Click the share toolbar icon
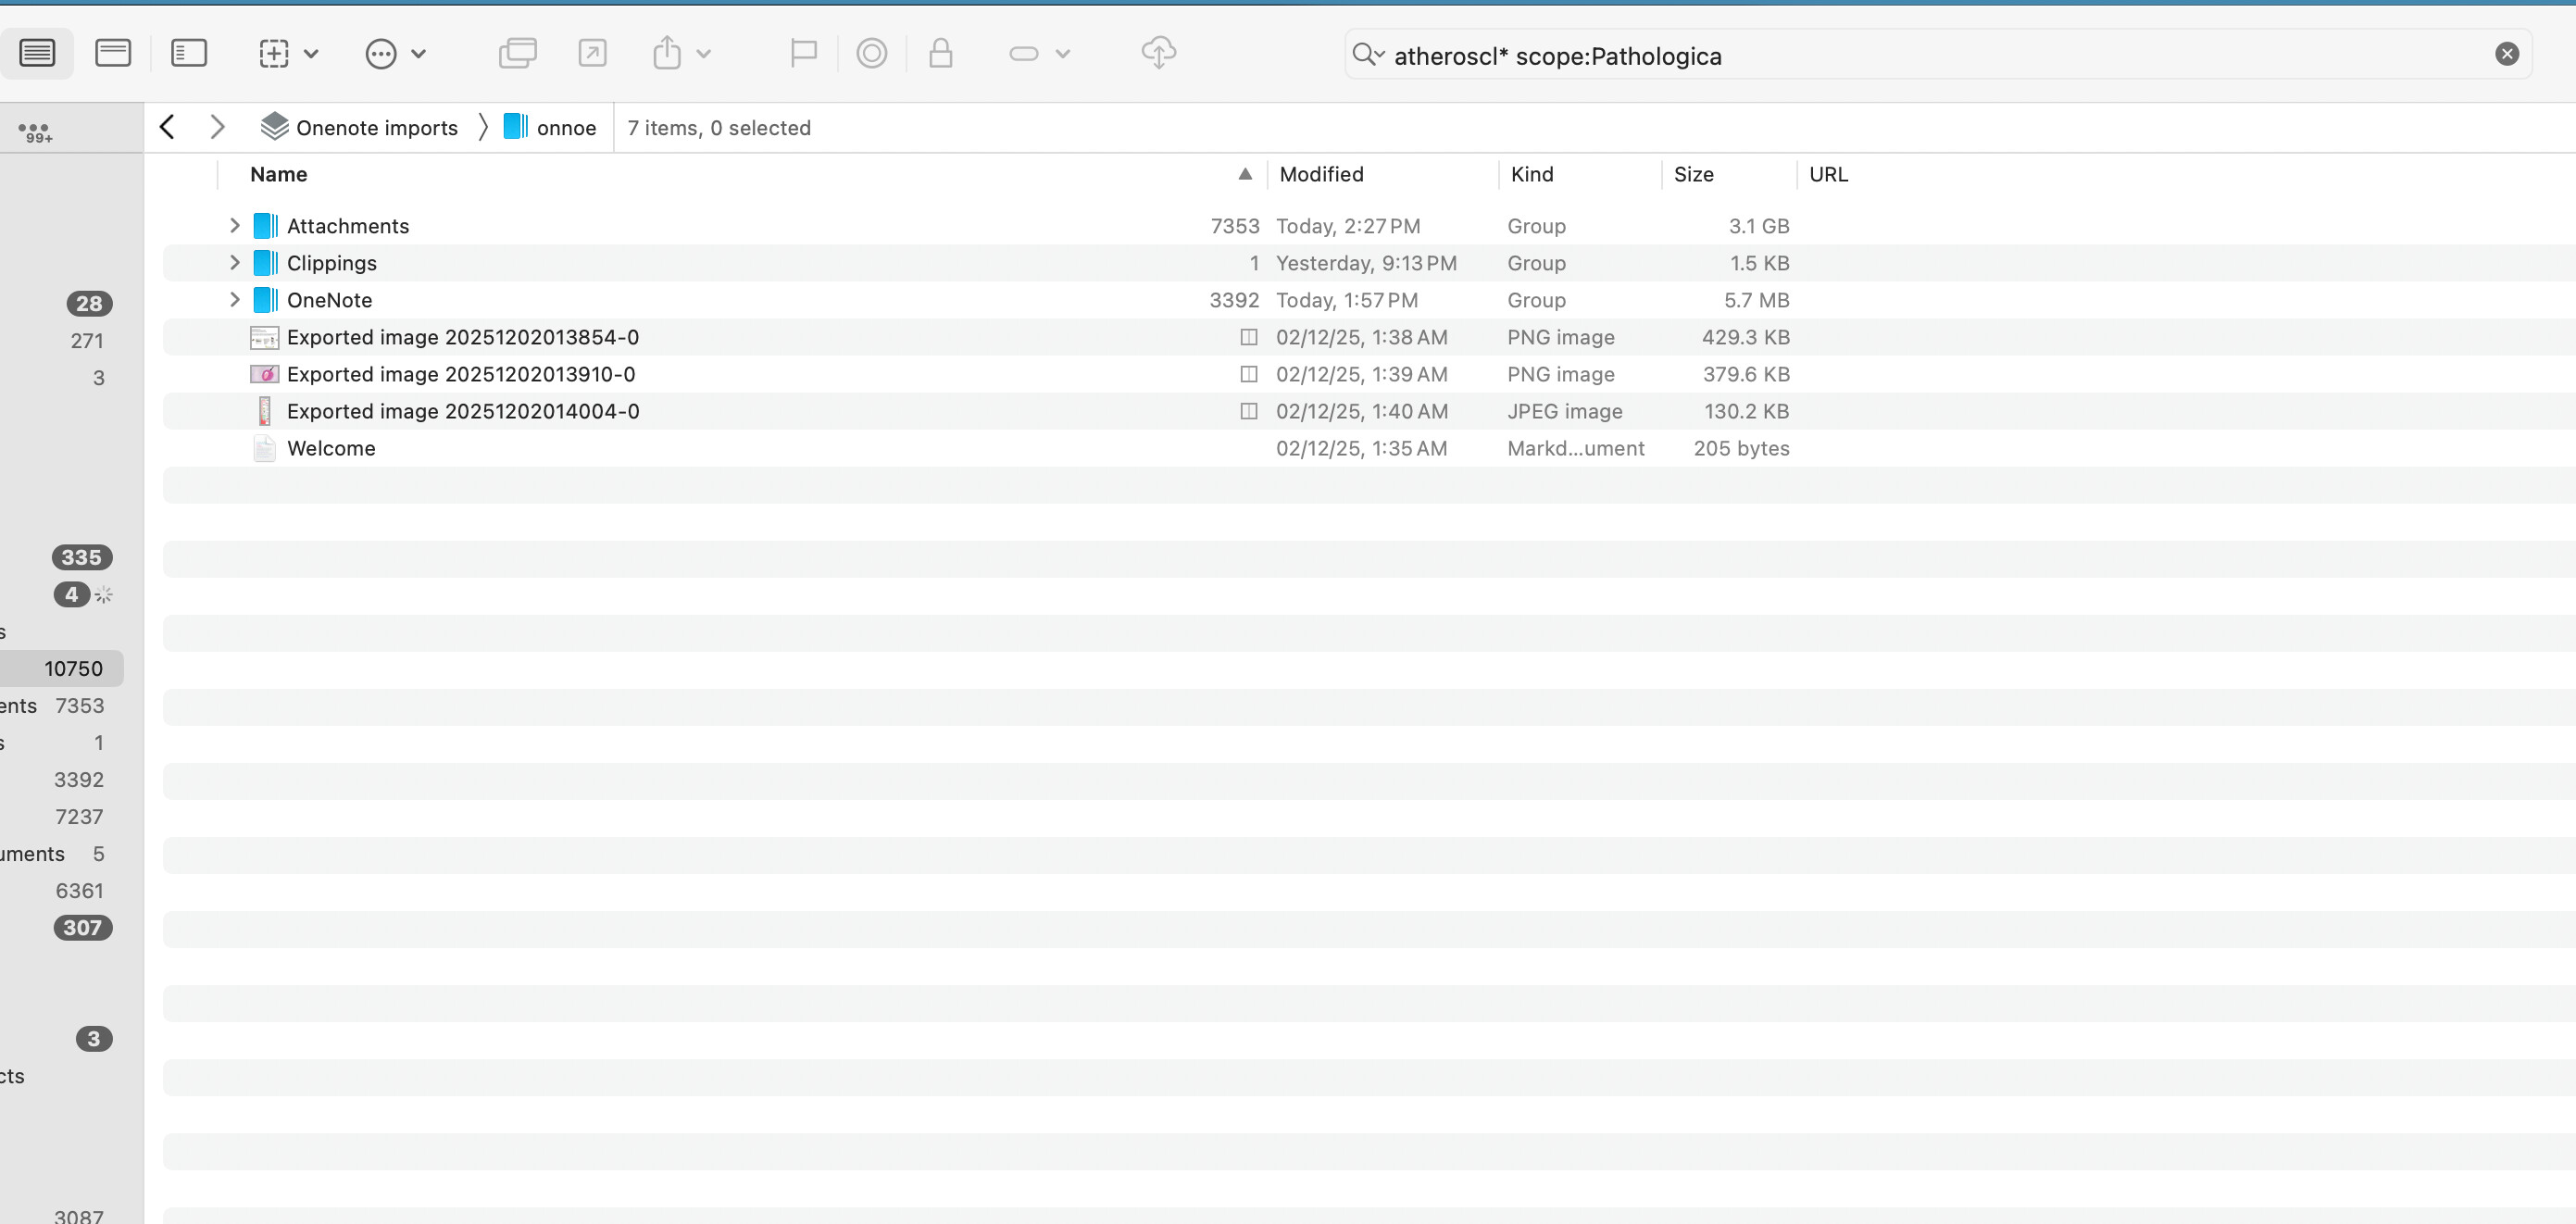 pos(667,53)
